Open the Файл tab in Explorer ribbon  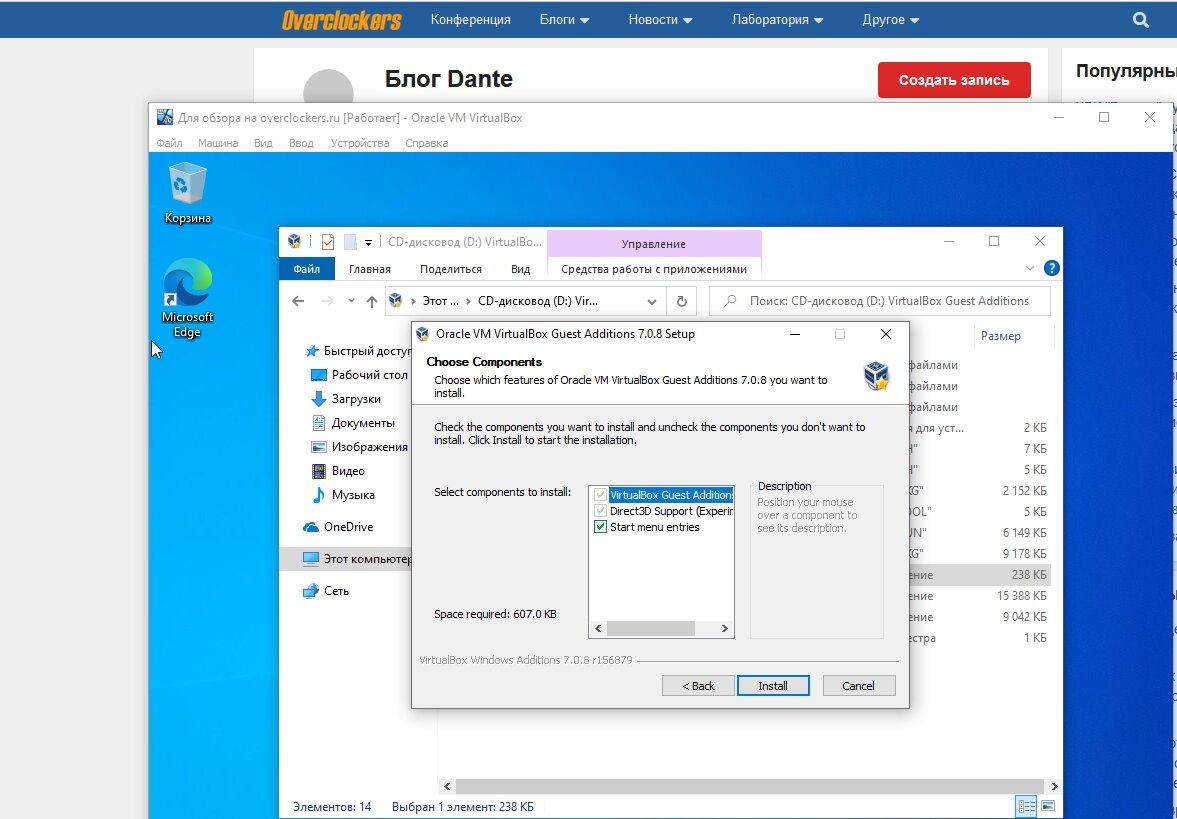click(x=306, y=269)
